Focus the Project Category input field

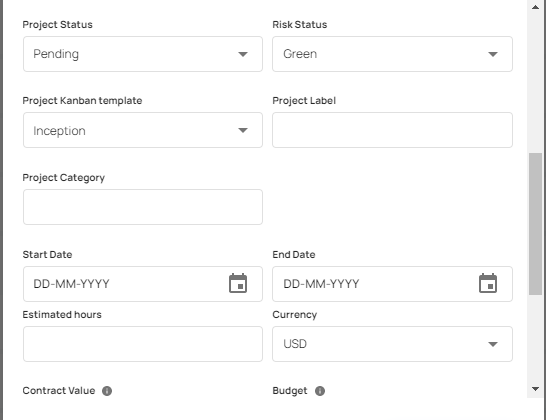[x=143, y=207]
